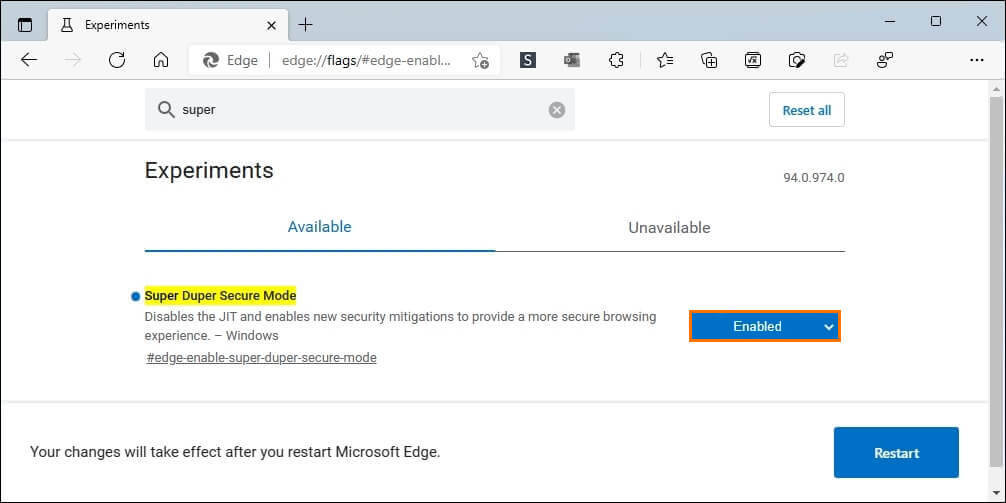Open a new tab with plus button

tap(306, 25)
